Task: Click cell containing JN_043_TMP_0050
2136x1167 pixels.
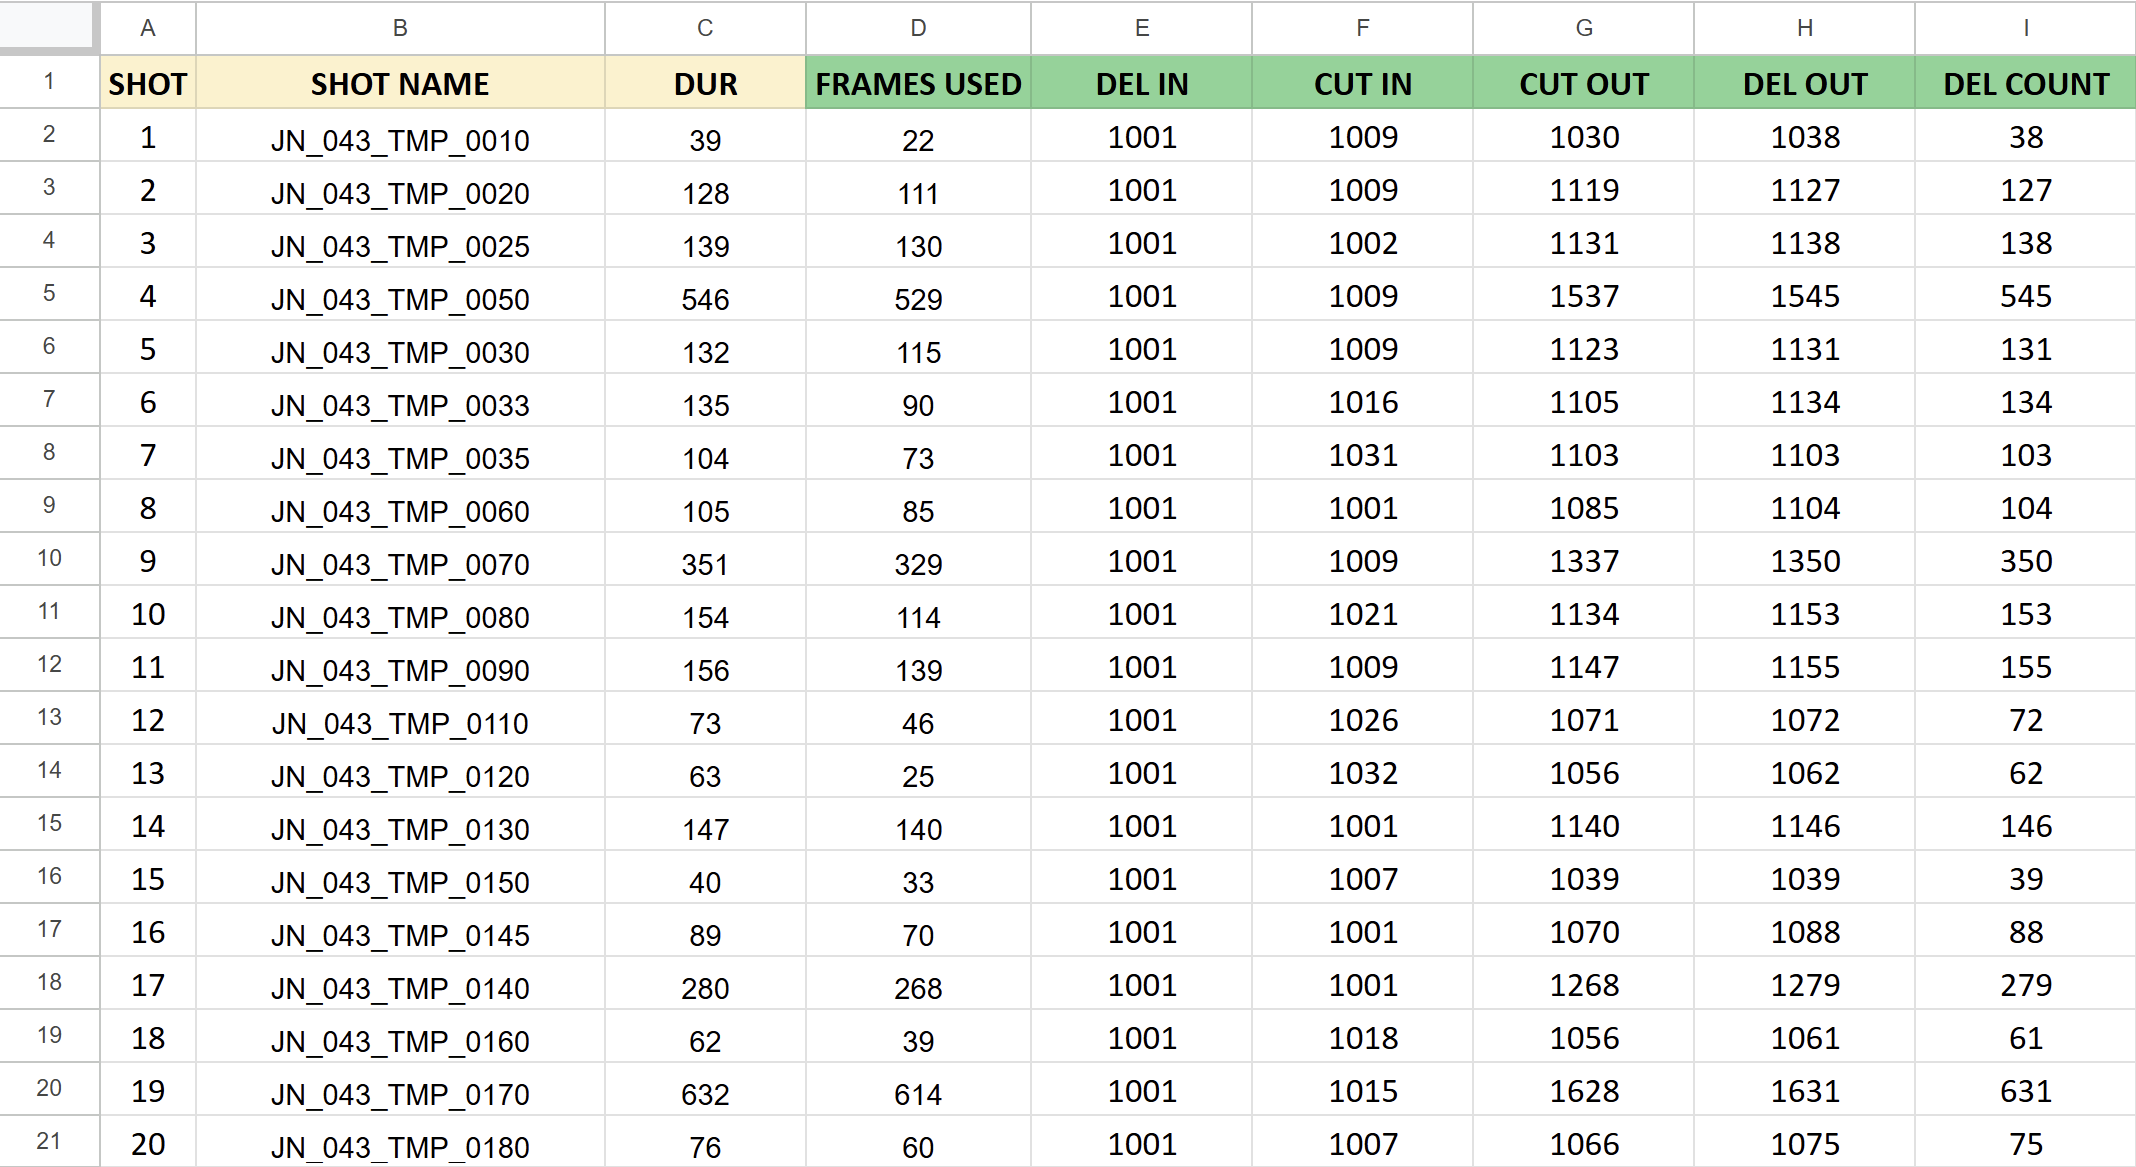Action: point(400,299)
